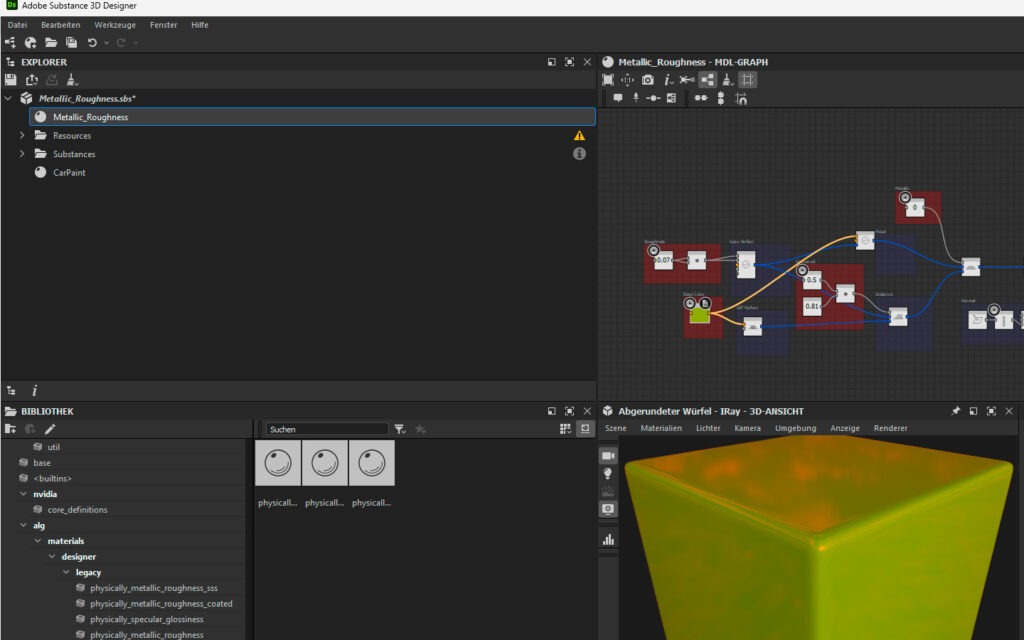
Task: Collapse legacy tree node in library
Action: pos(66,572)
